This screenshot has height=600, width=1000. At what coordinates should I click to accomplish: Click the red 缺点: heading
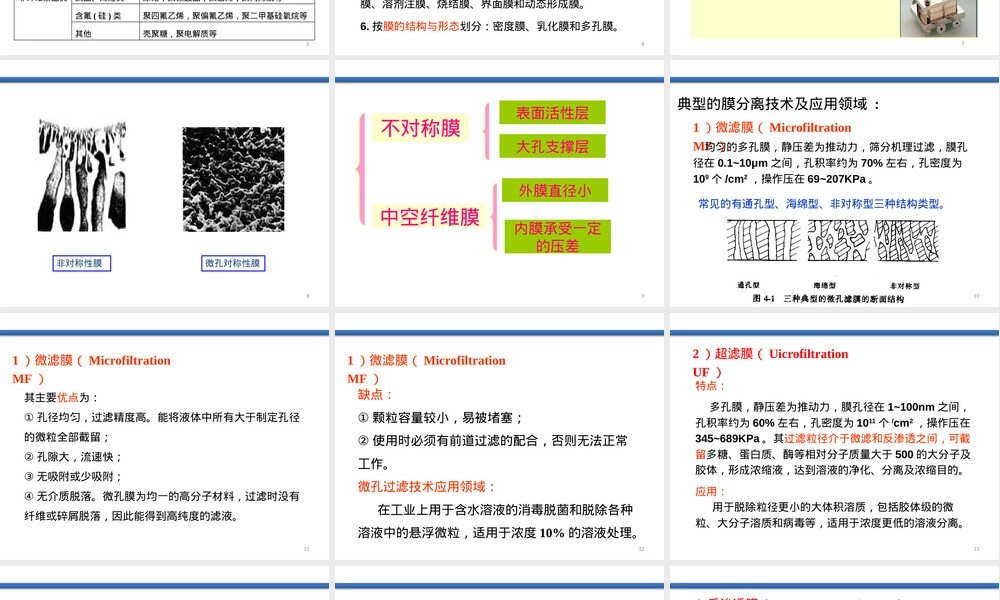tap(375, 395)
